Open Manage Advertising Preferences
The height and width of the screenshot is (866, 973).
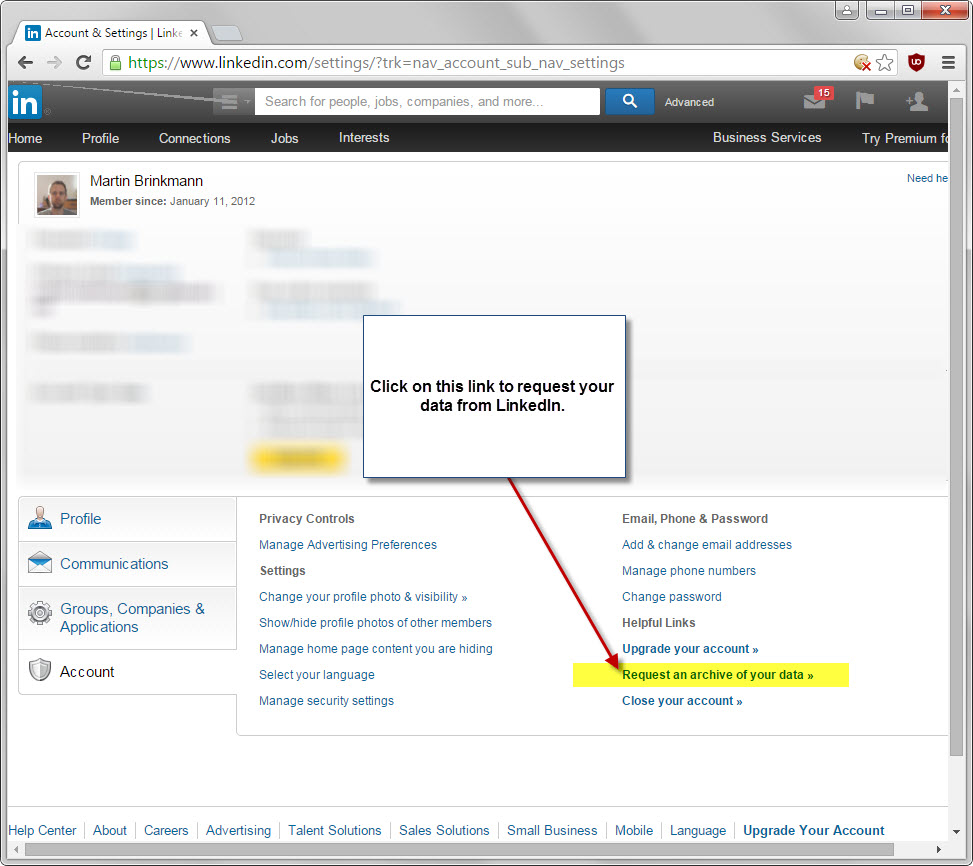click(x=348, y=545)
